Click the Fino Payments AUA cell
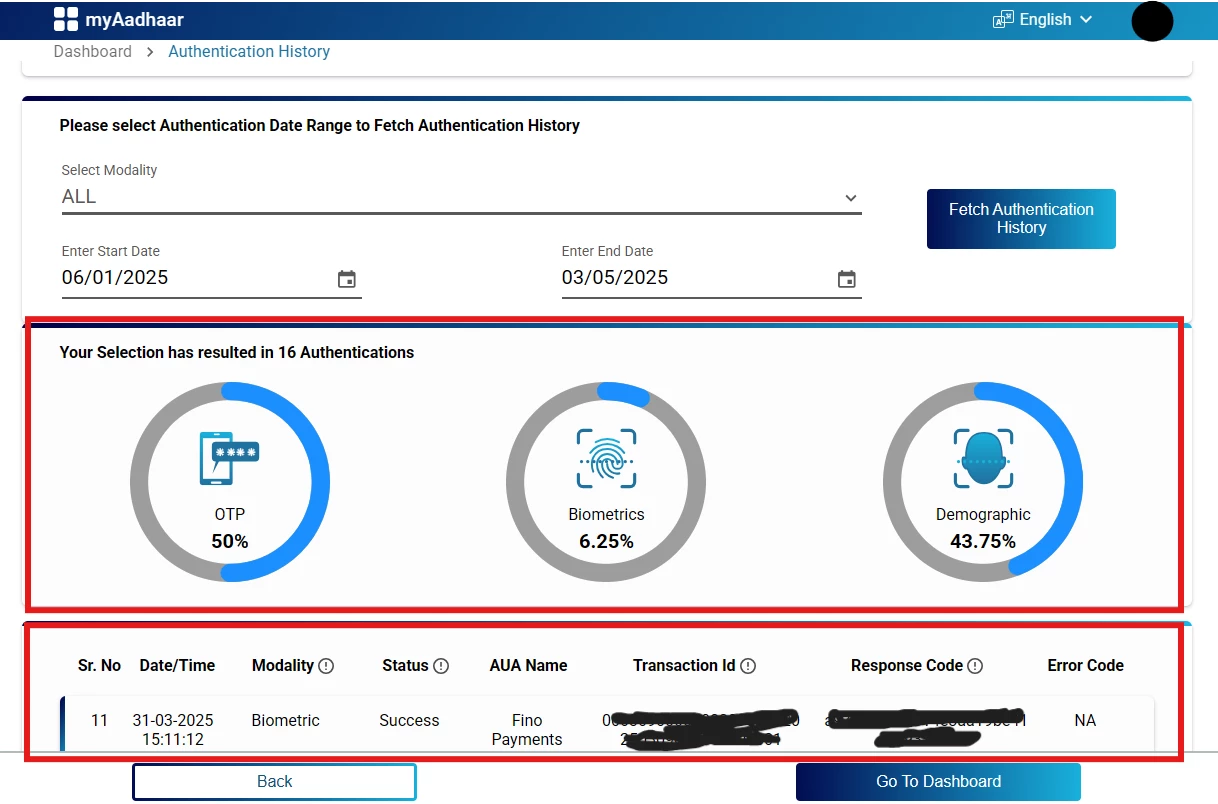Image resolution: width=1218 pixels, height=804 pixels. tap(527, 730)
